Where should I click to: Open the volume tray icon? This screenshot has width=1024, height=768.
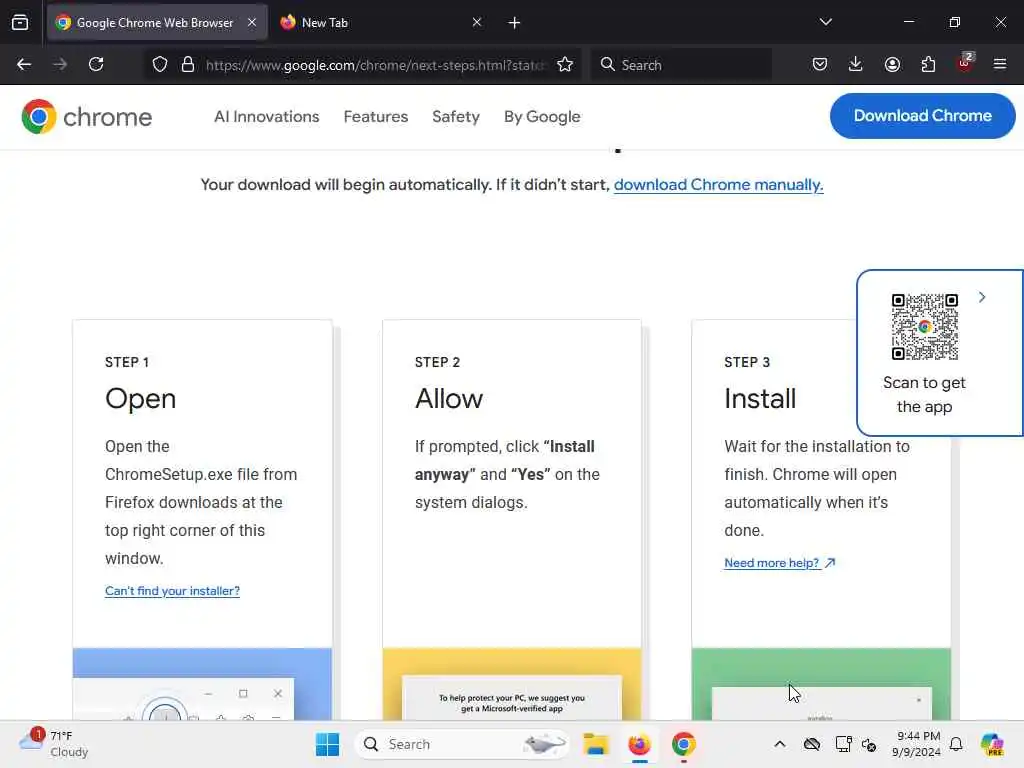(869, 744)
